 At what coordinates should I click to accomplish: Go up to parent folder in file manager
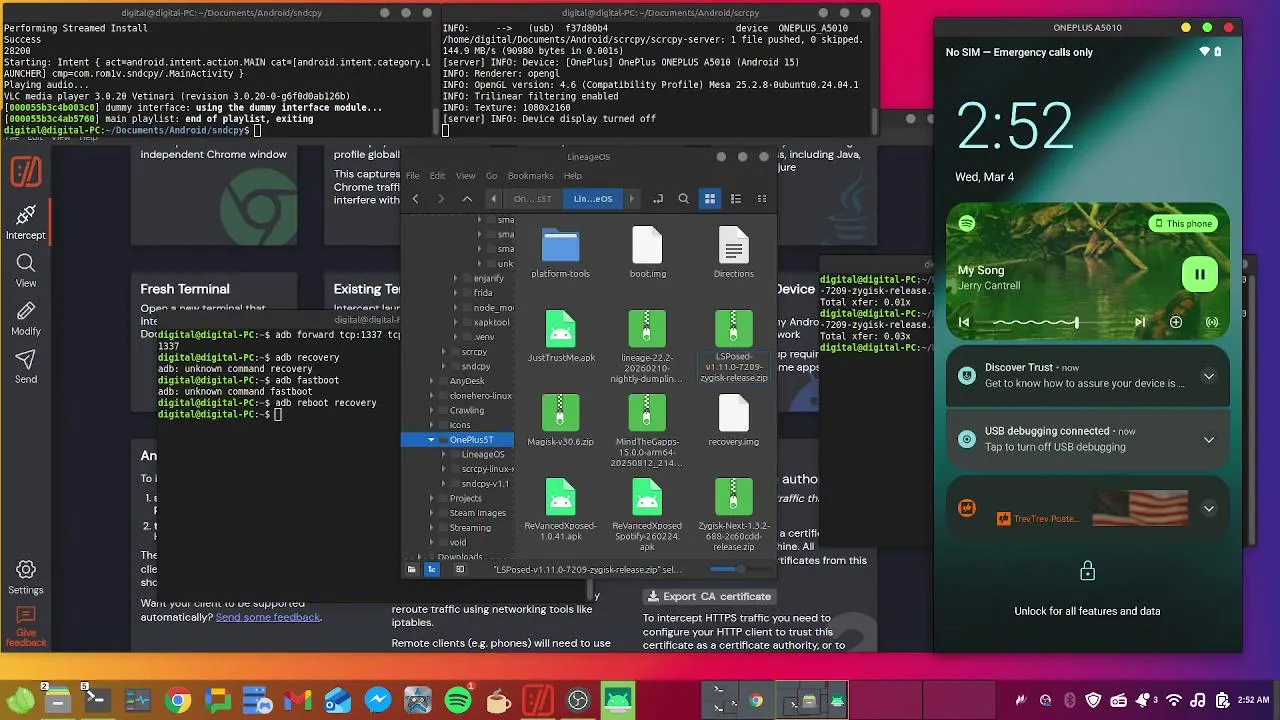(466, 199)
